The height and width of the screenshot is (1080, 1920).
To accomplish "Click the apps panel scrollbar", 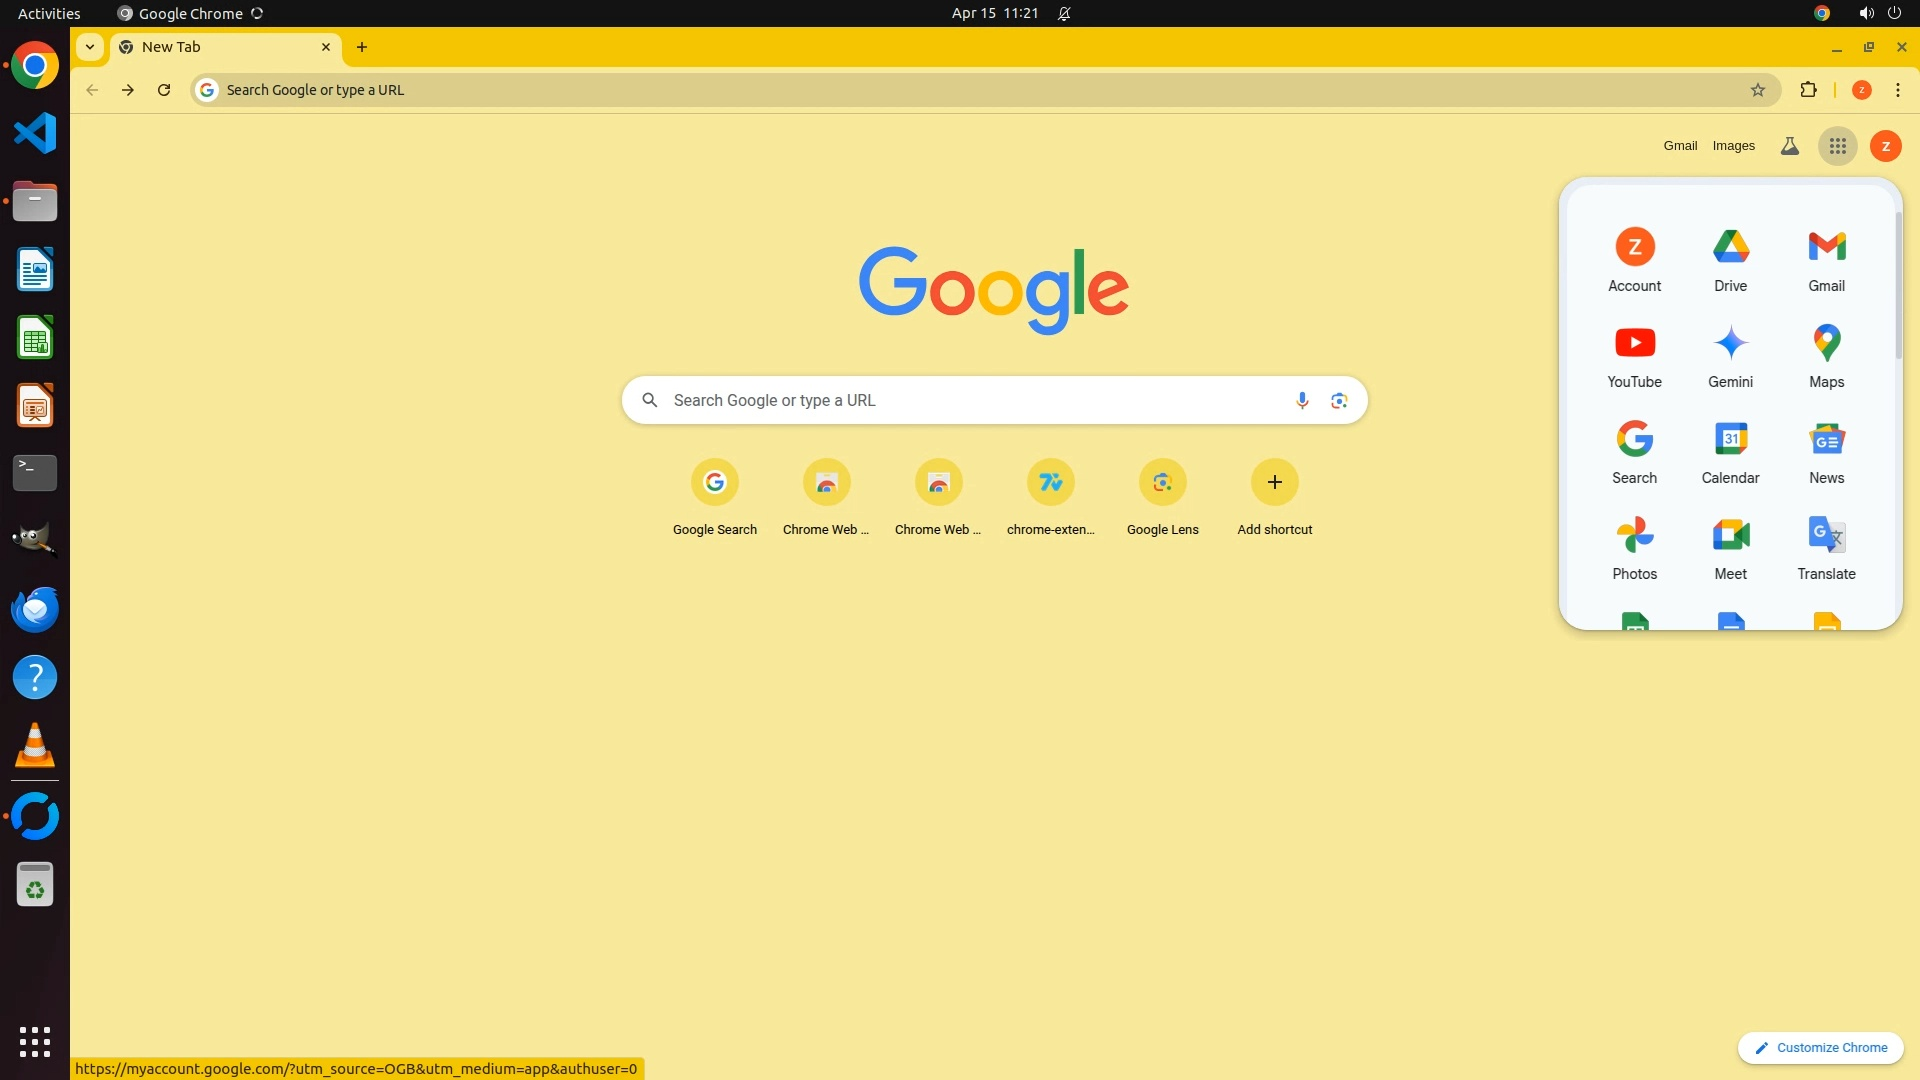I will [1897, 285].
